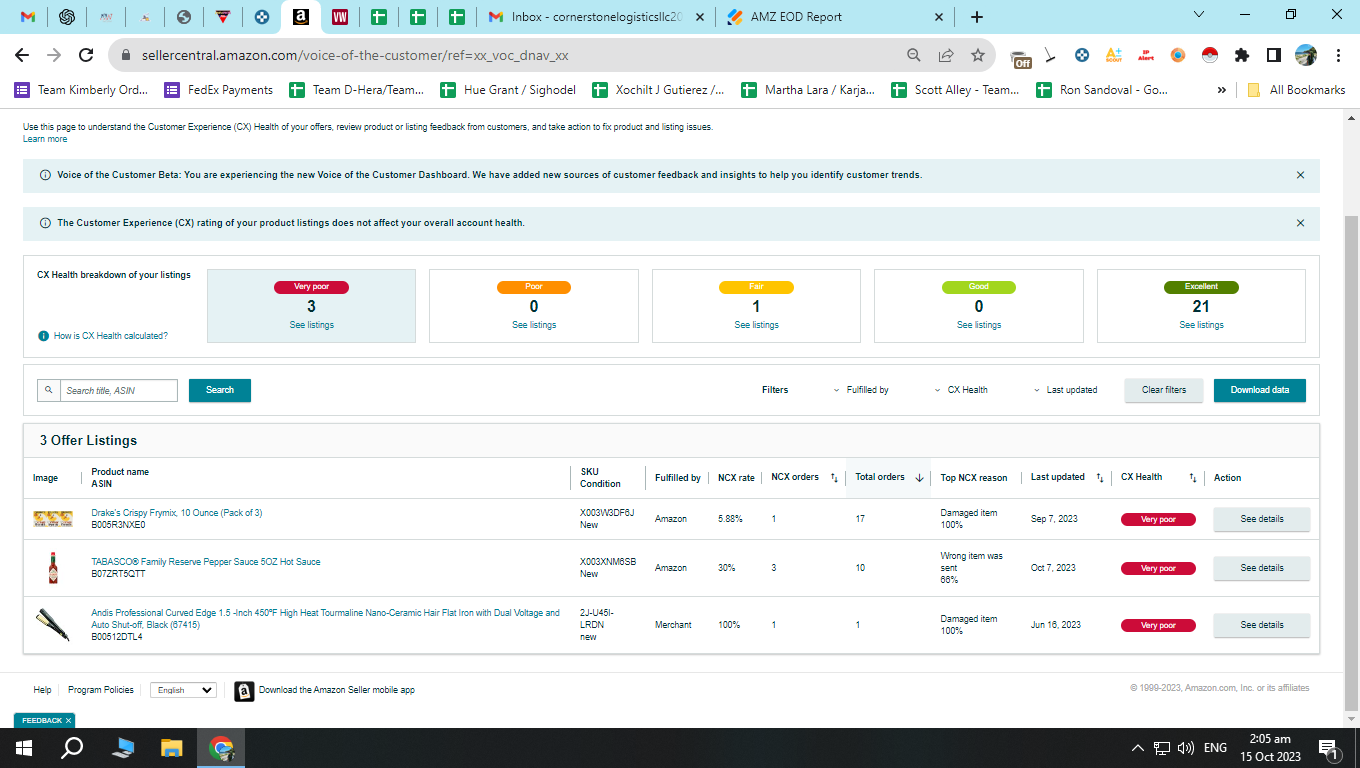Open the Martha Lara bookmark
The height and width of the screenshot is (768, 1360).
[x=808, y=90]
